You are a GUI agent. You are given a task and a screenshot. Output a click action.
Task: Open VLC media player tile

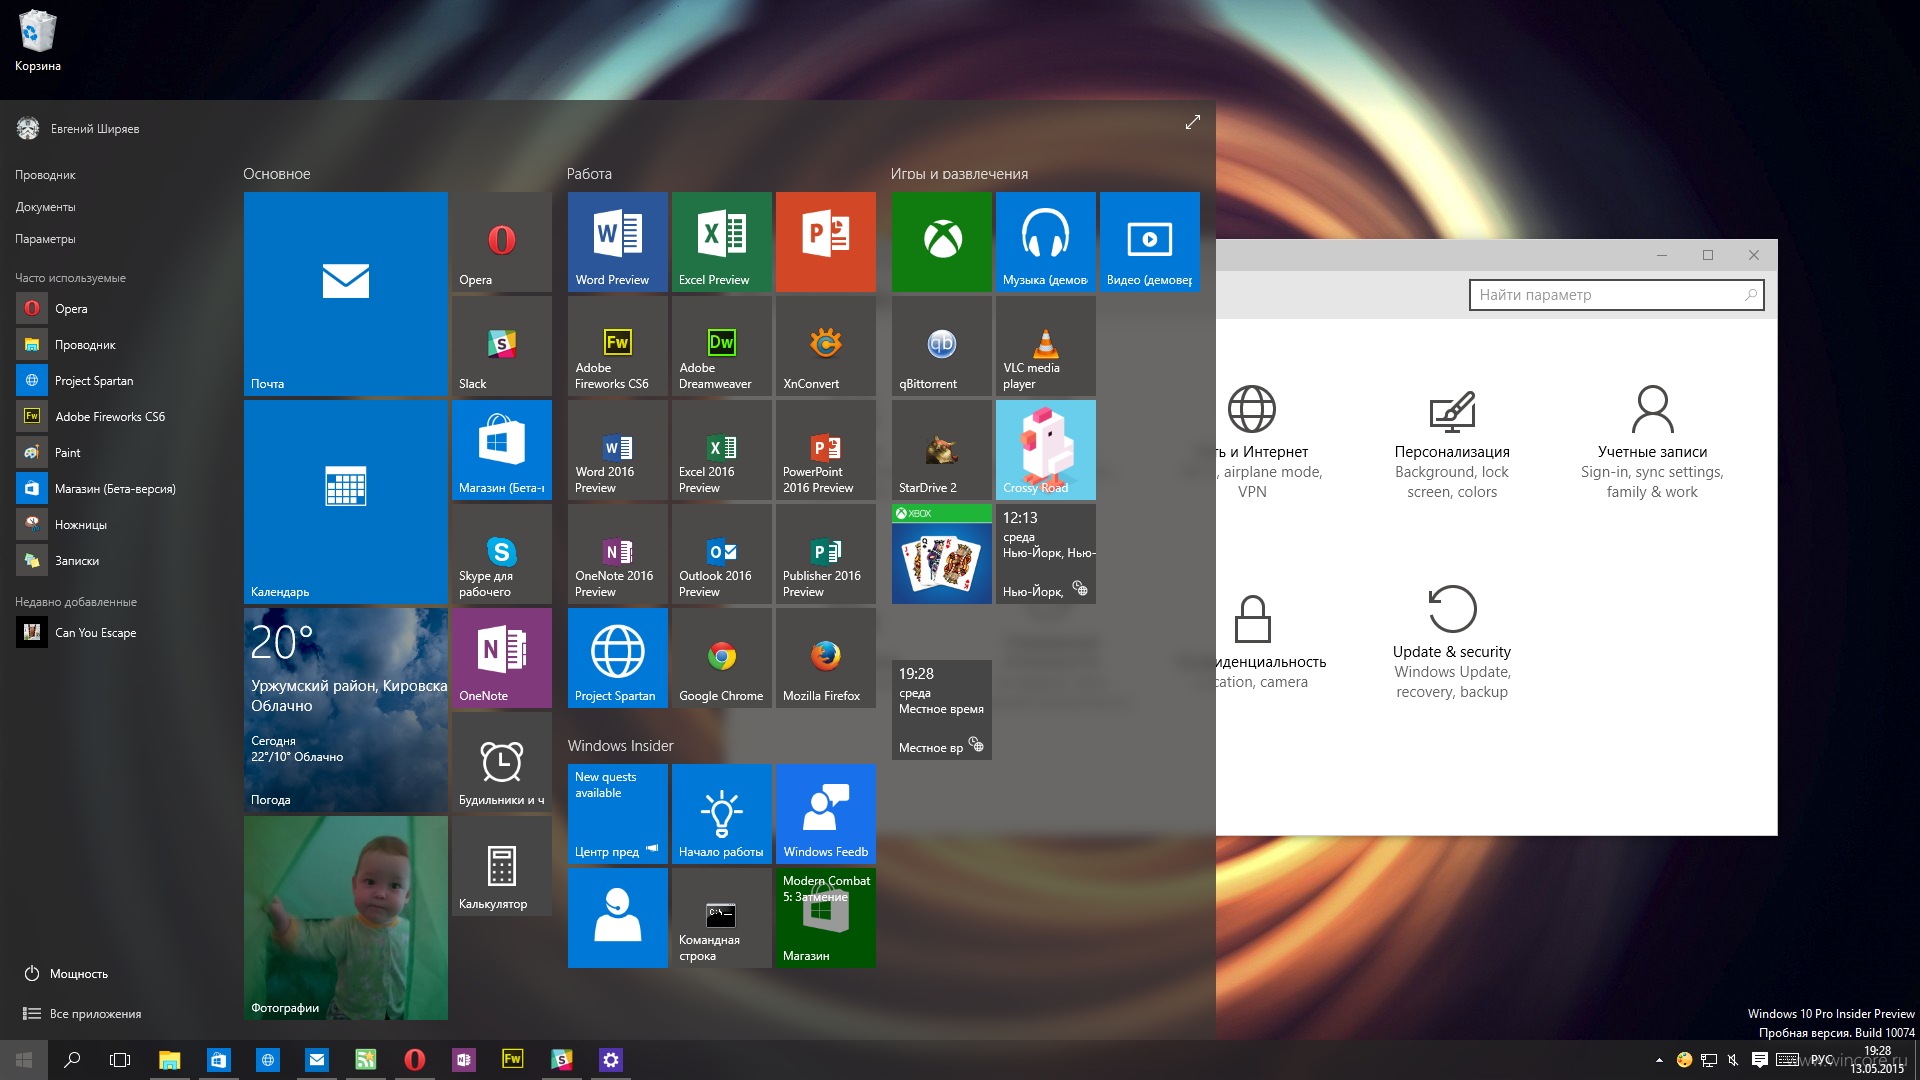point(1045,346)
